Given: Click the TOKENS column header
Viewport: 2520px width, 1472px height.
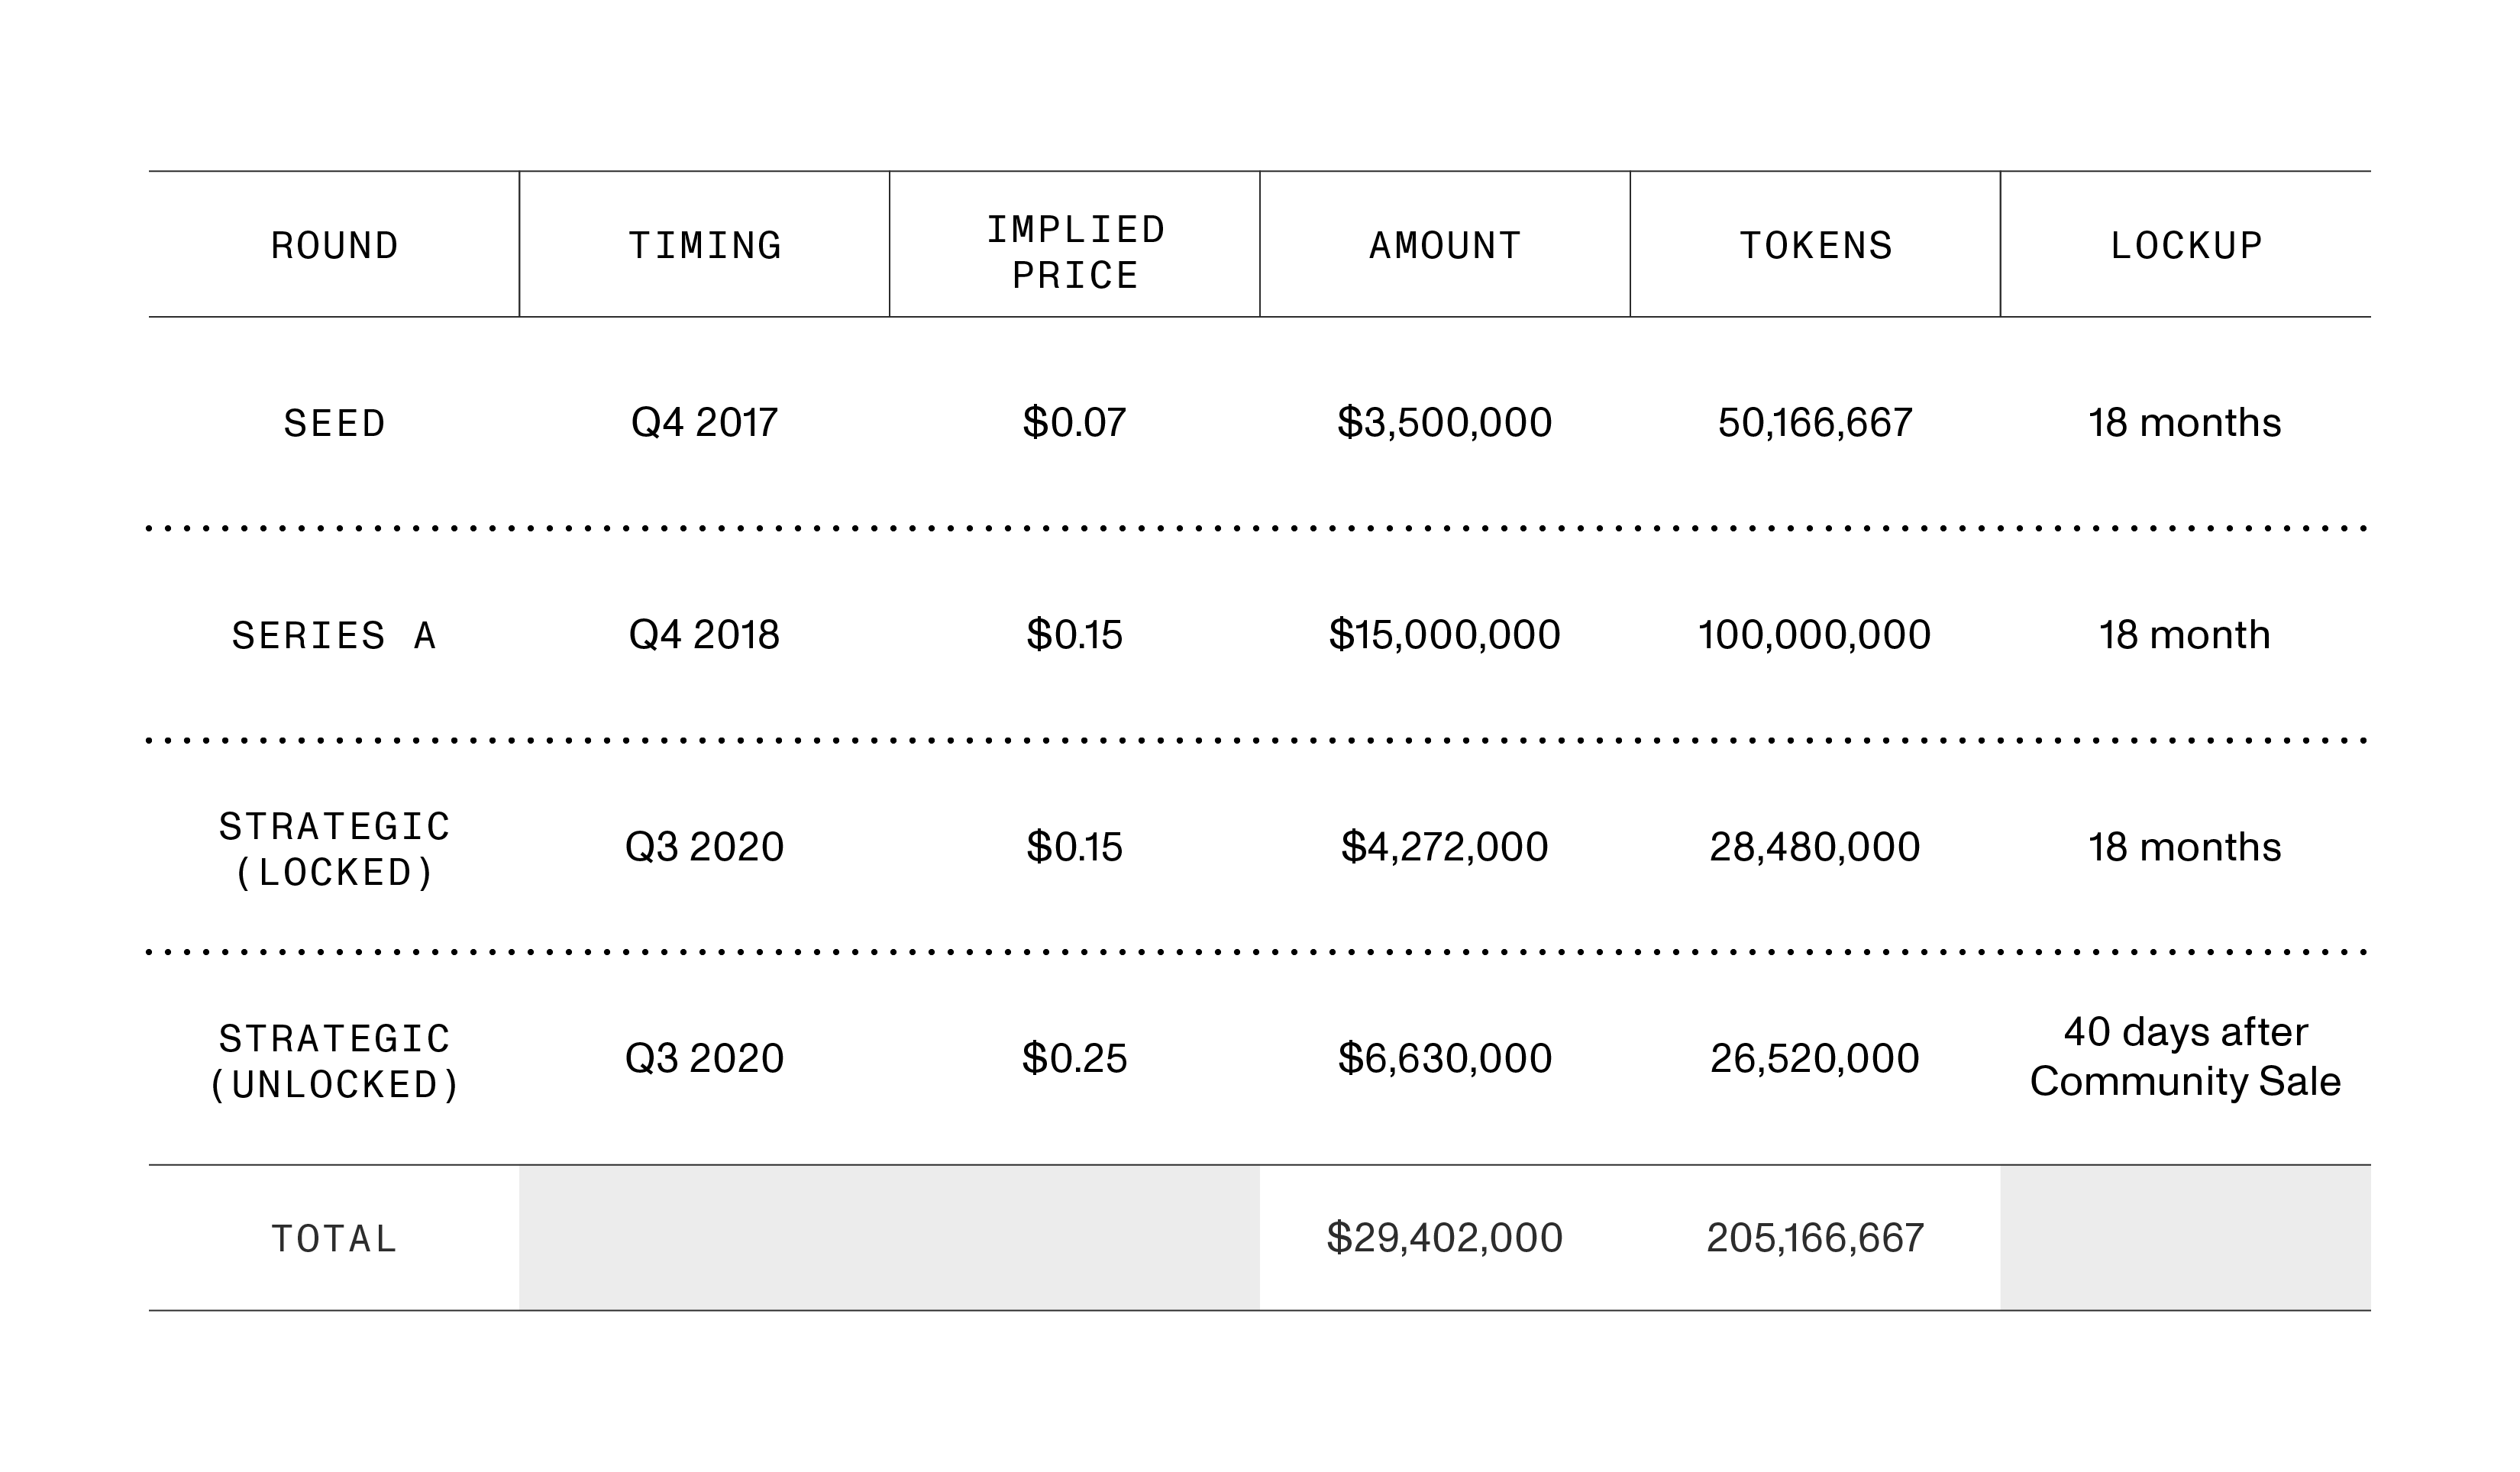Looking at the screenshot, I should pyautogui.click(x=1815, y=245).
